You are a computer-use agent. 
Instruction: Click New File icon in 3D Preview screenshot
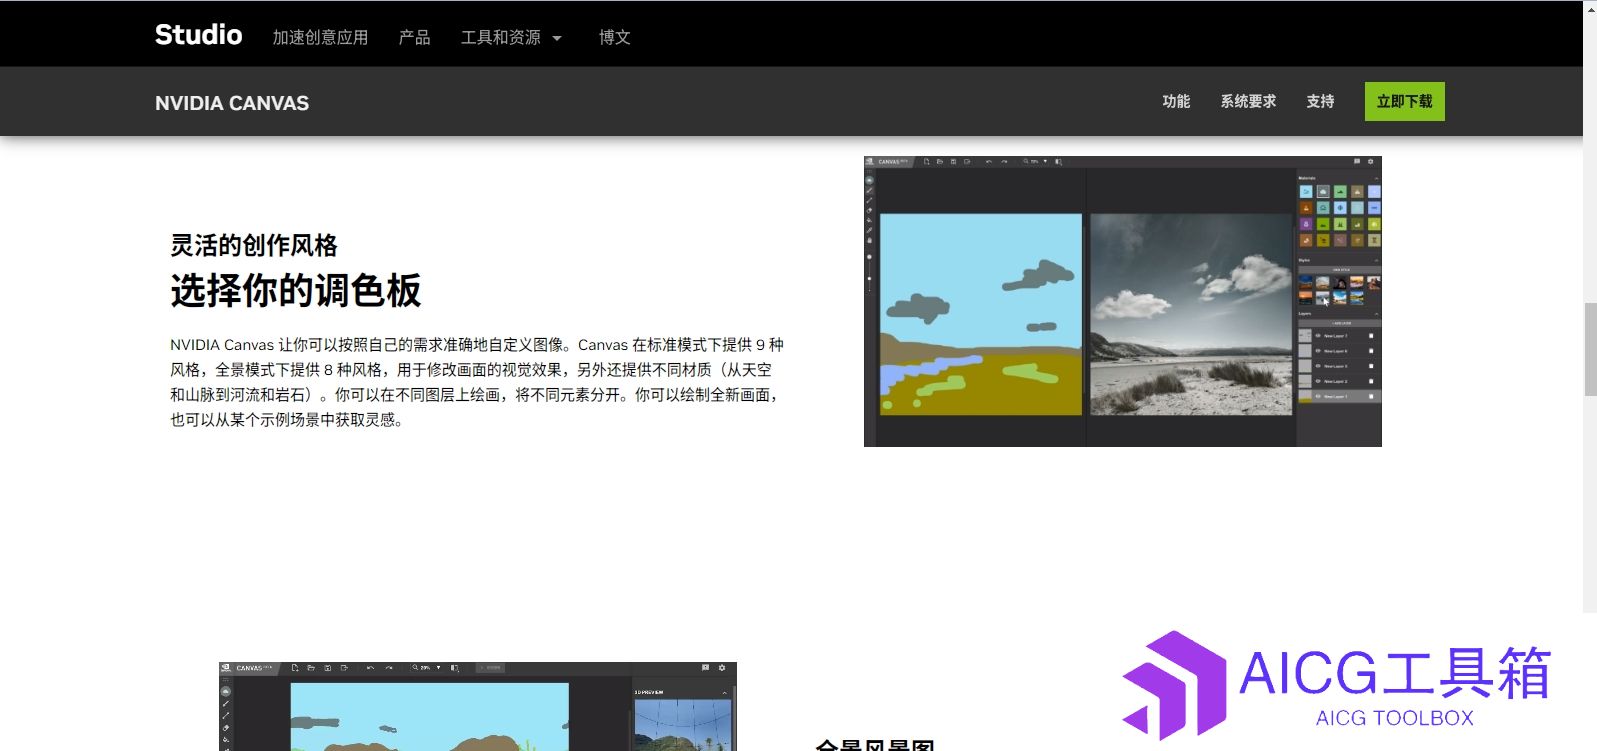[295, 668]
